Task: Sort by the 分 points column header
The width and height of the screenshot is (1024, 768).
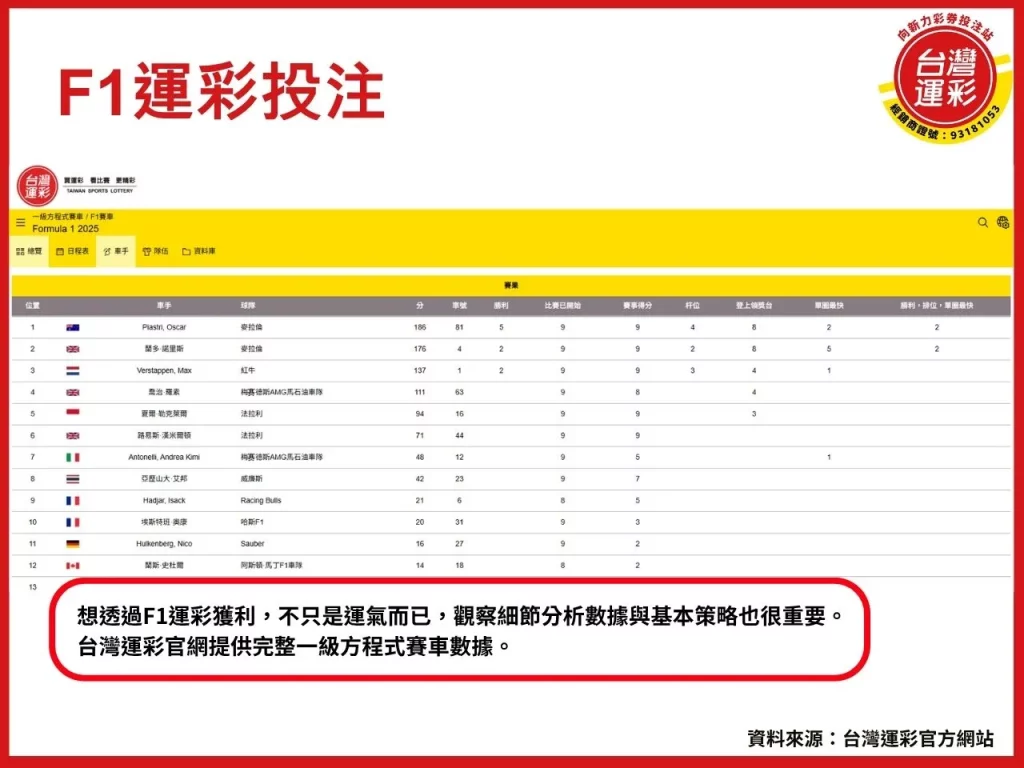Action: point(420,306)
